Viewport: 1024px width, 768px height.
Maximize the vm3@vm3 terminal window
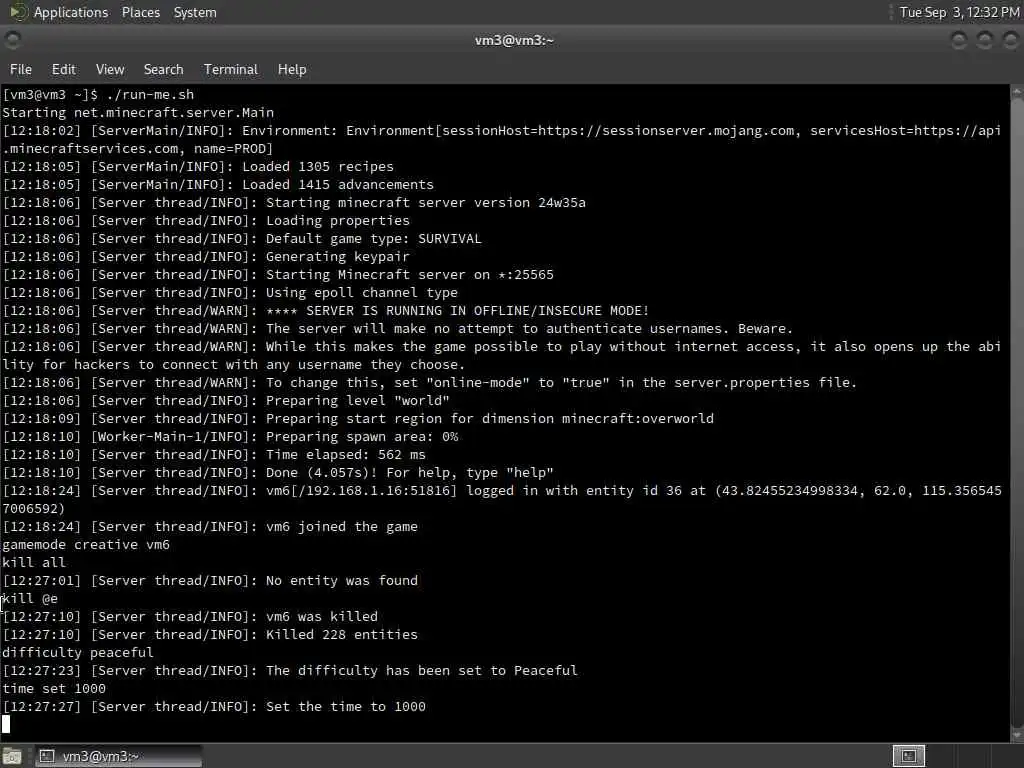[x=984, y=40]
